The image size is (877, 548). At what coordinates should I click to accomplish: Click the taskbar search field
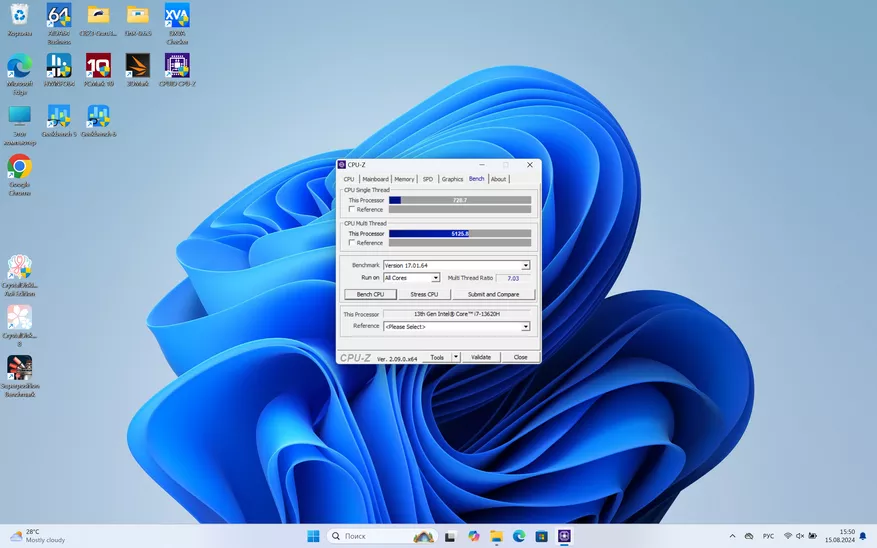[368, 536]
